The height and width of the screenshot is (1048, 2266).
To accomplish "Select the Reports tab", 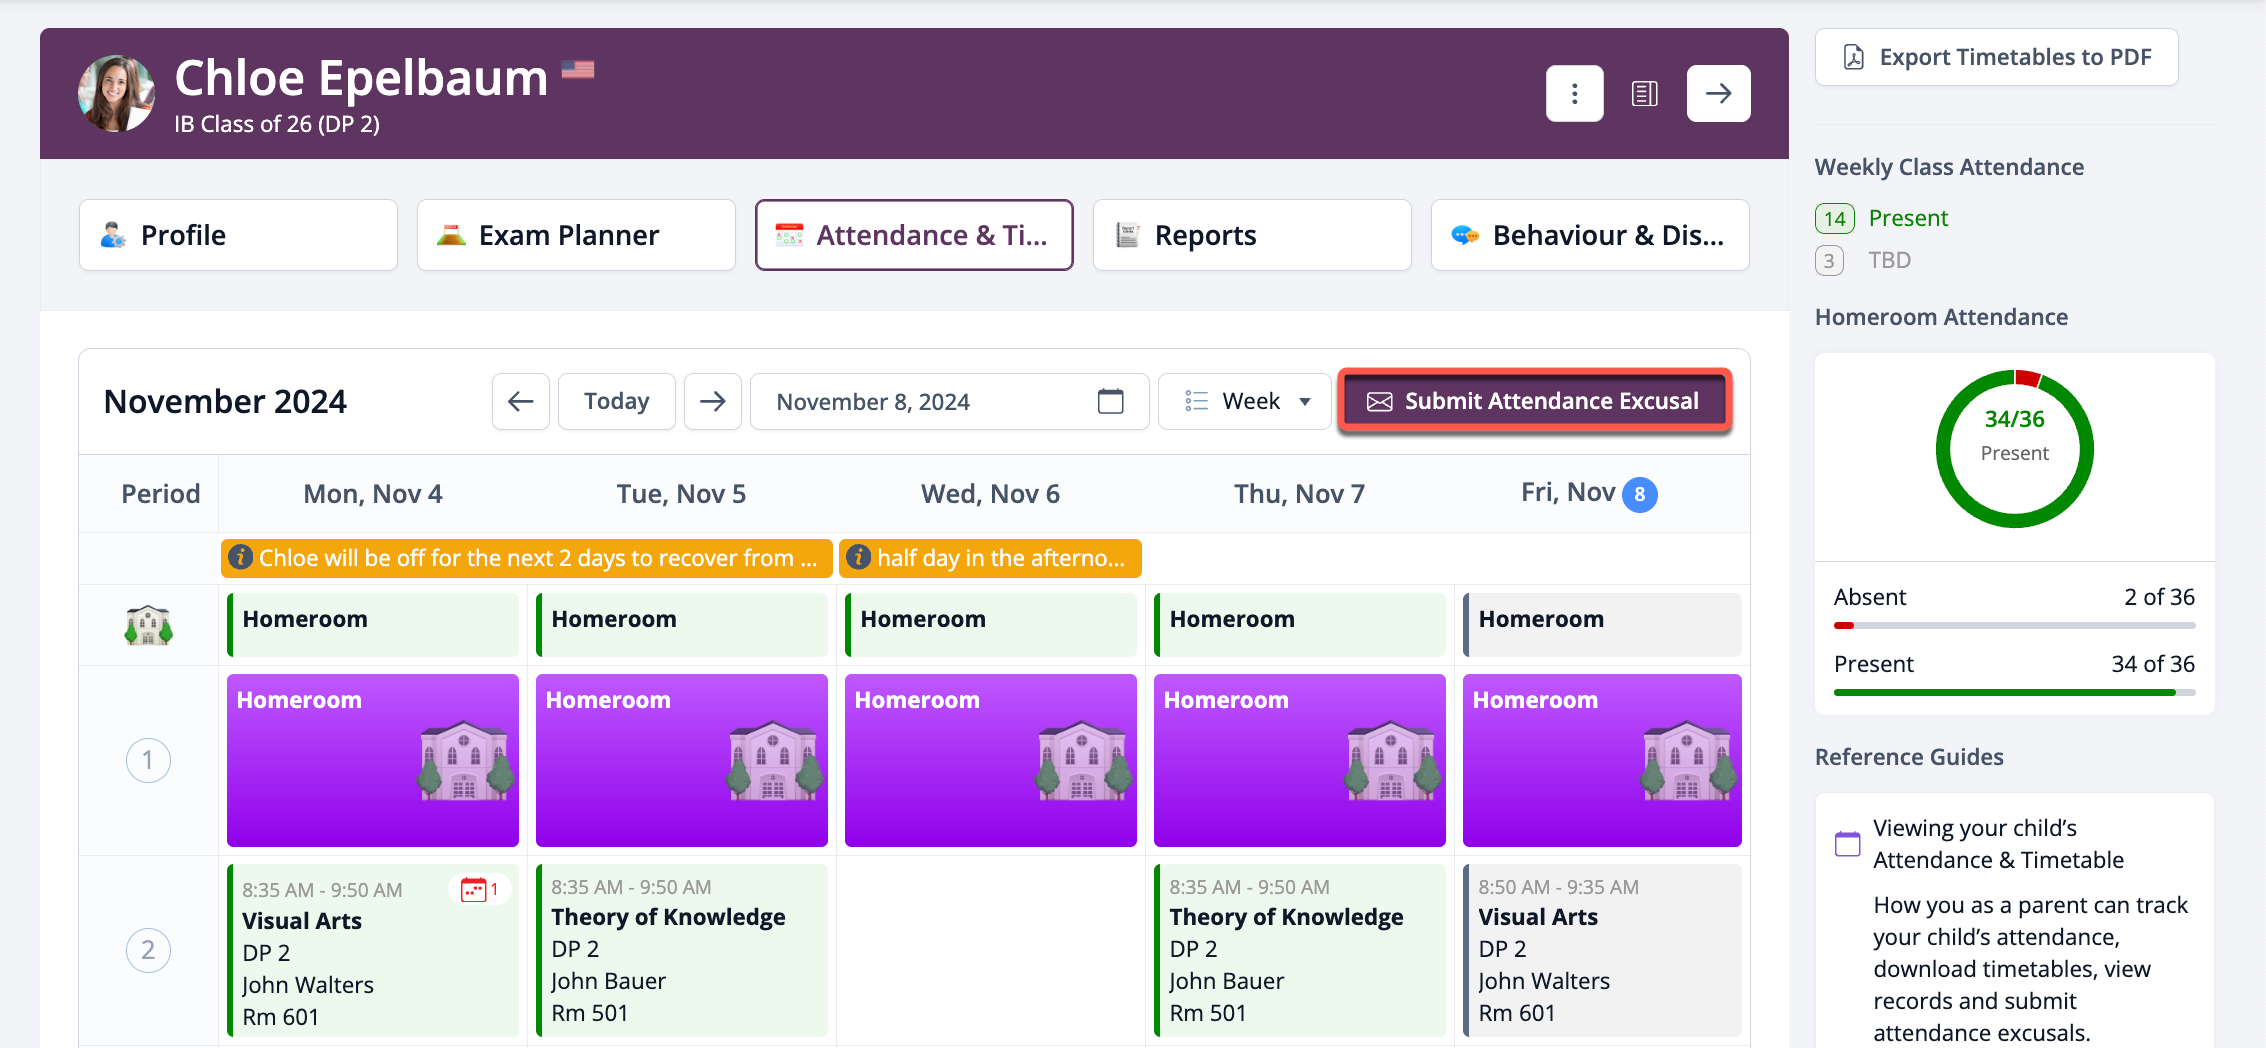I will (1251, 235).
